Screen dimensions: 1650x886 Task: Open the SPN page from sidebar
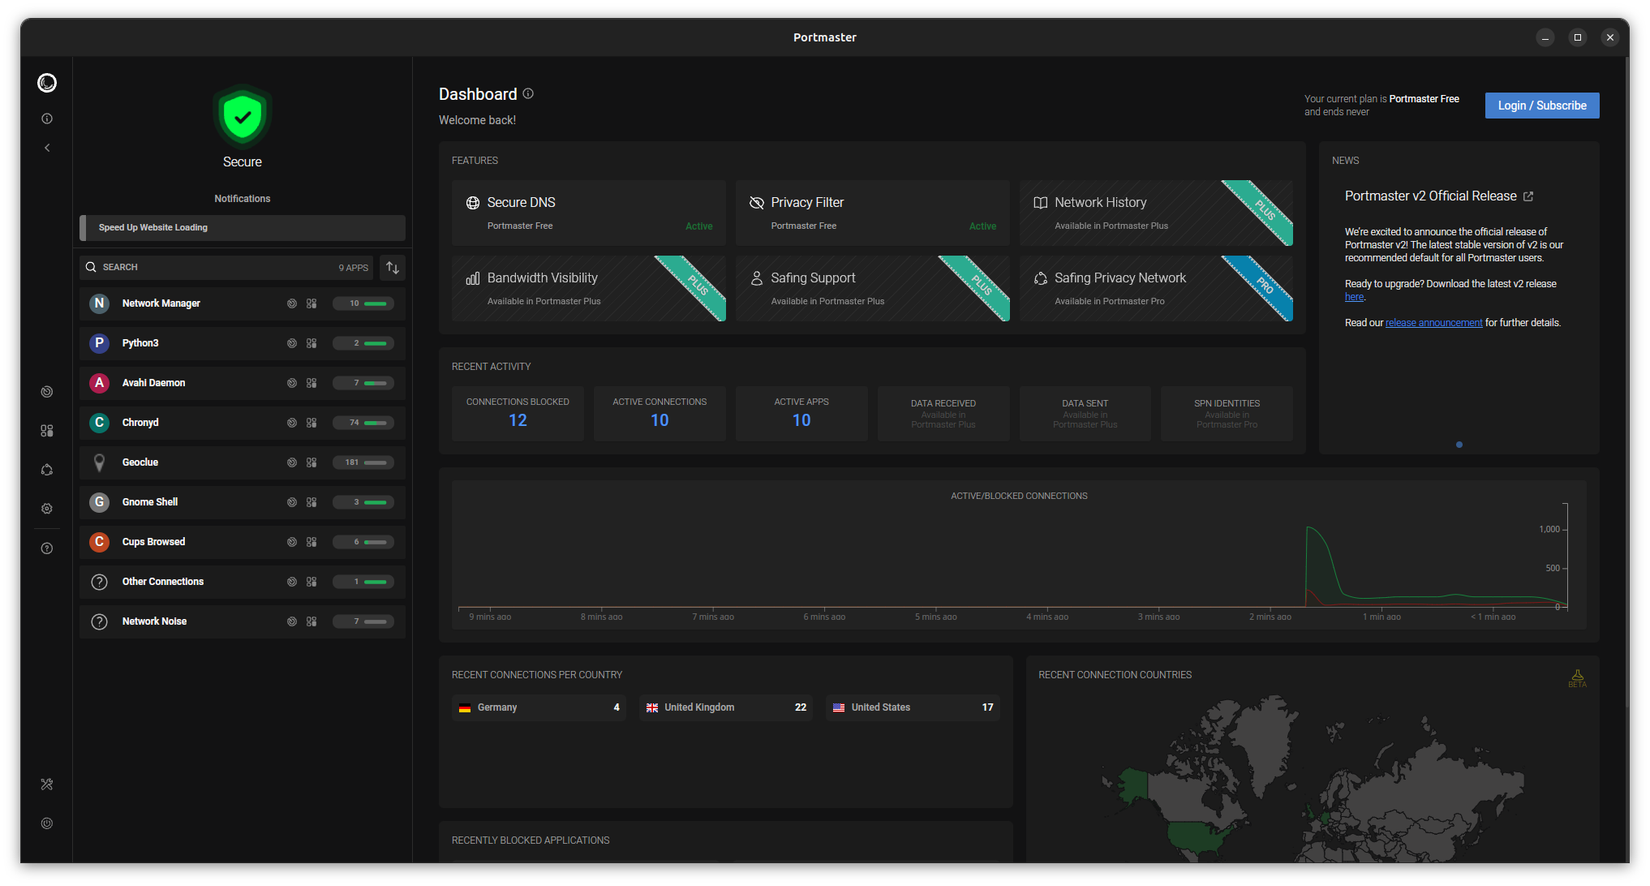click(47, 470)
